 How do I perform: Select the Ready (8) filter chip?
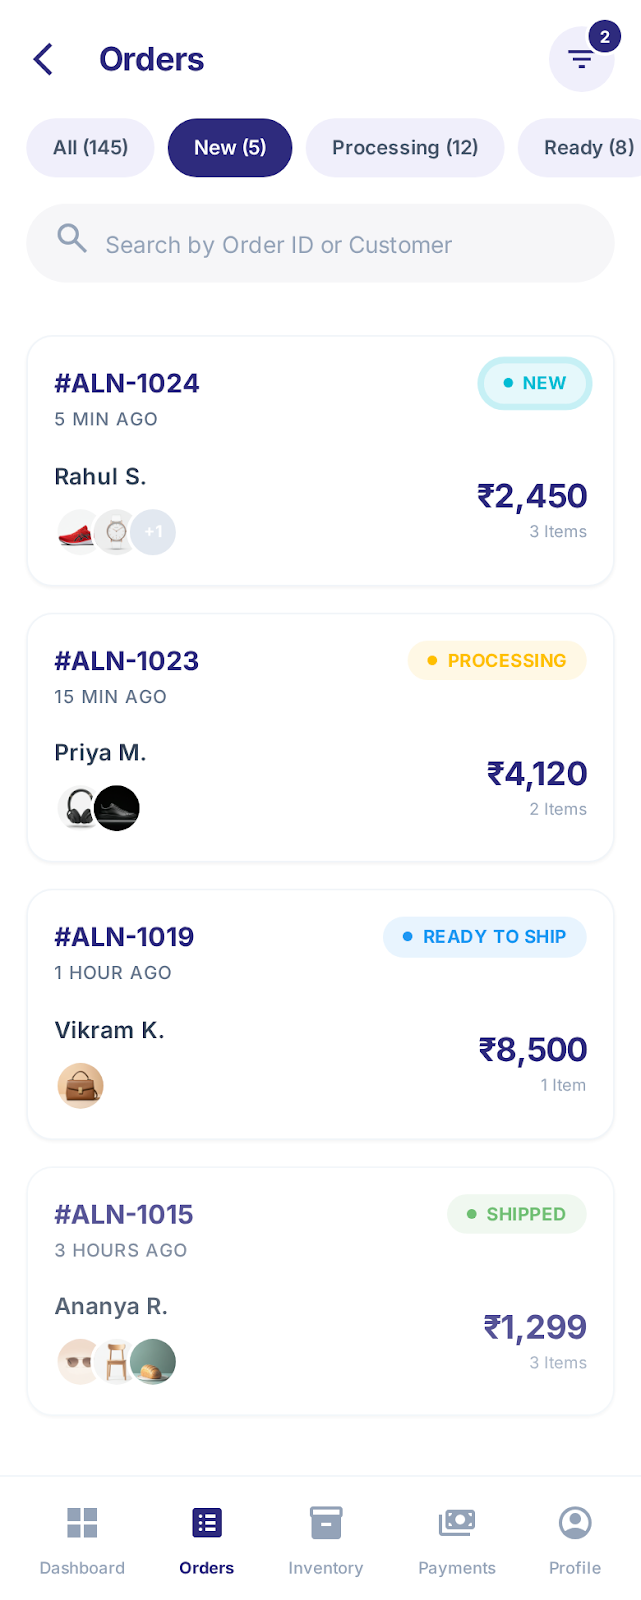(585, 147)
